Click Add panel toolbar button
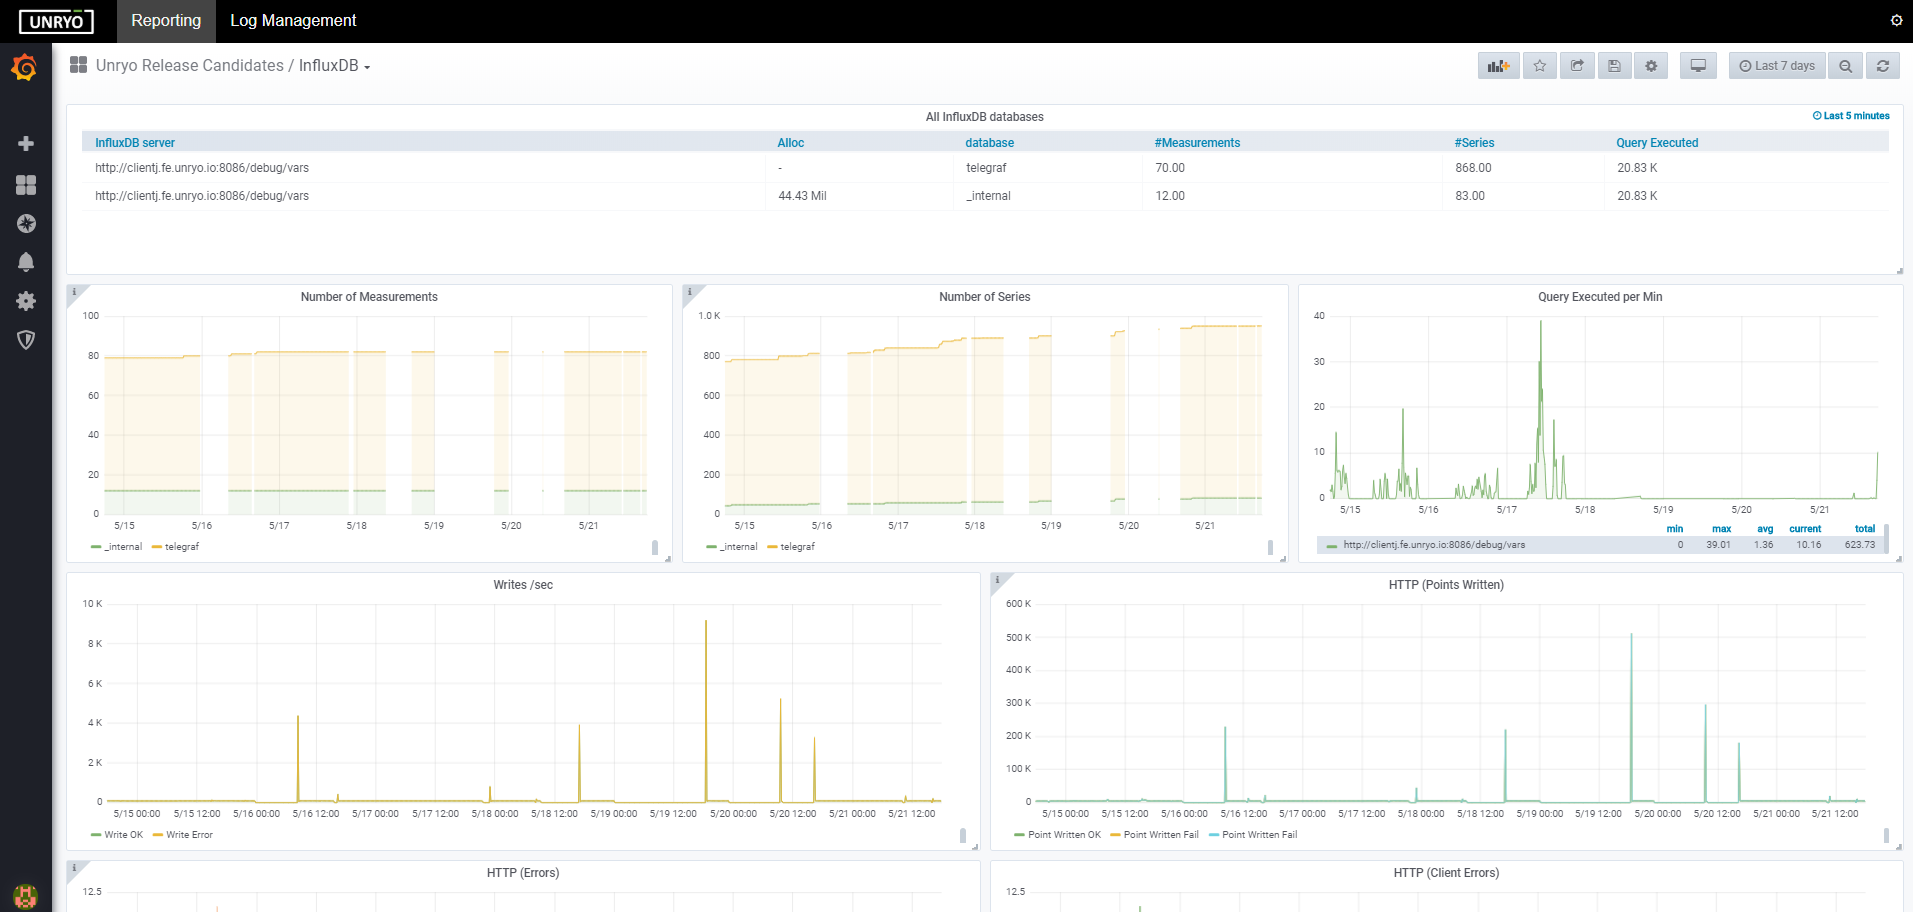The height and width of the screenshot is (912, 1913). 1498,66
